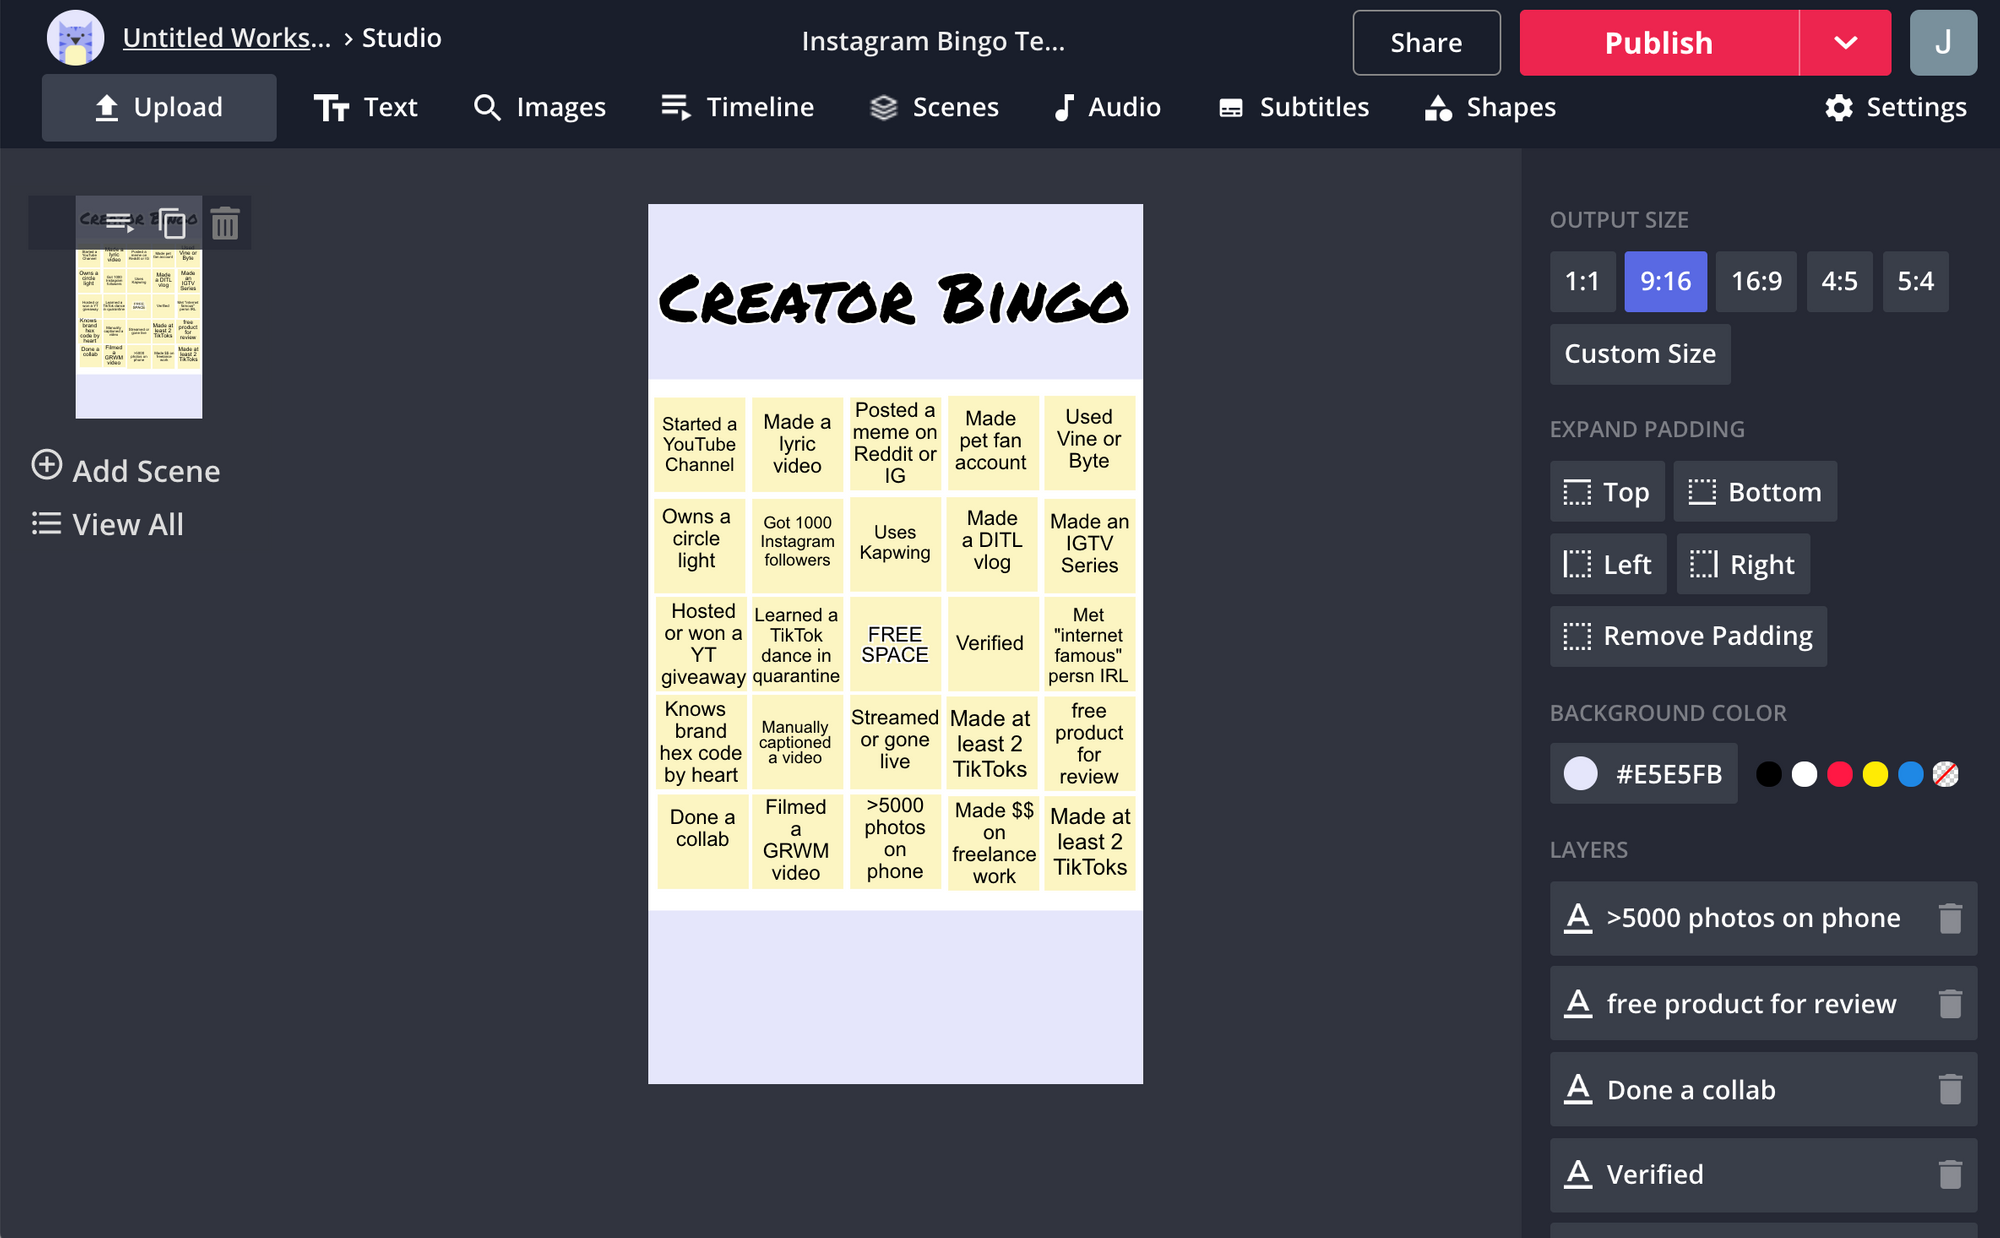Select the scene thumbnail in sidebar
Image resolution: width=2000 pixels, height=1238 pixels.
[x=139, y=330]
